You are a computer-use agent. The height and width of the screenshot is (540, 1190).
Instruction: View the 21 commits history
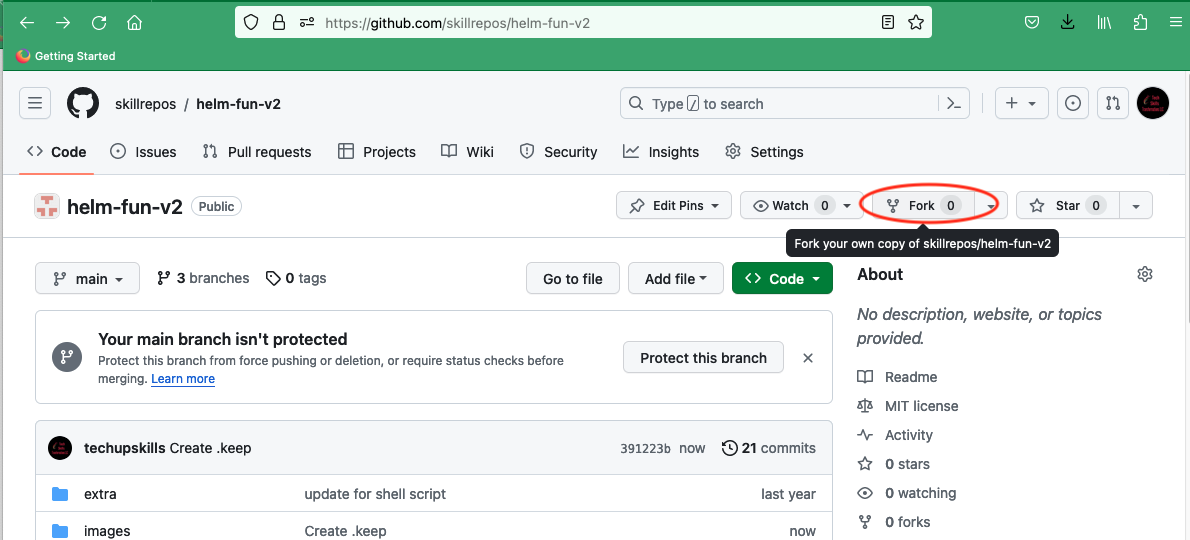point(769,448)
